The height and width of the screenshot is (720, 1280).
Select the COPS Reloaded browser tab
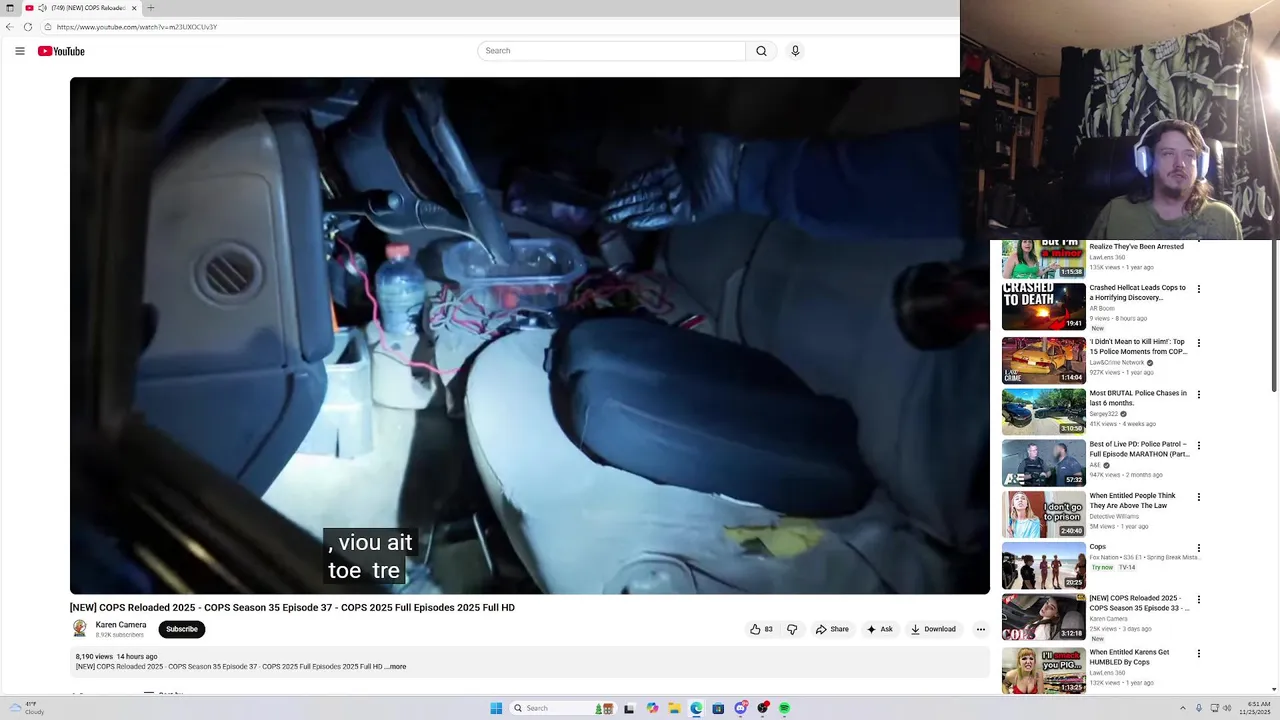(x=82, y=8)
